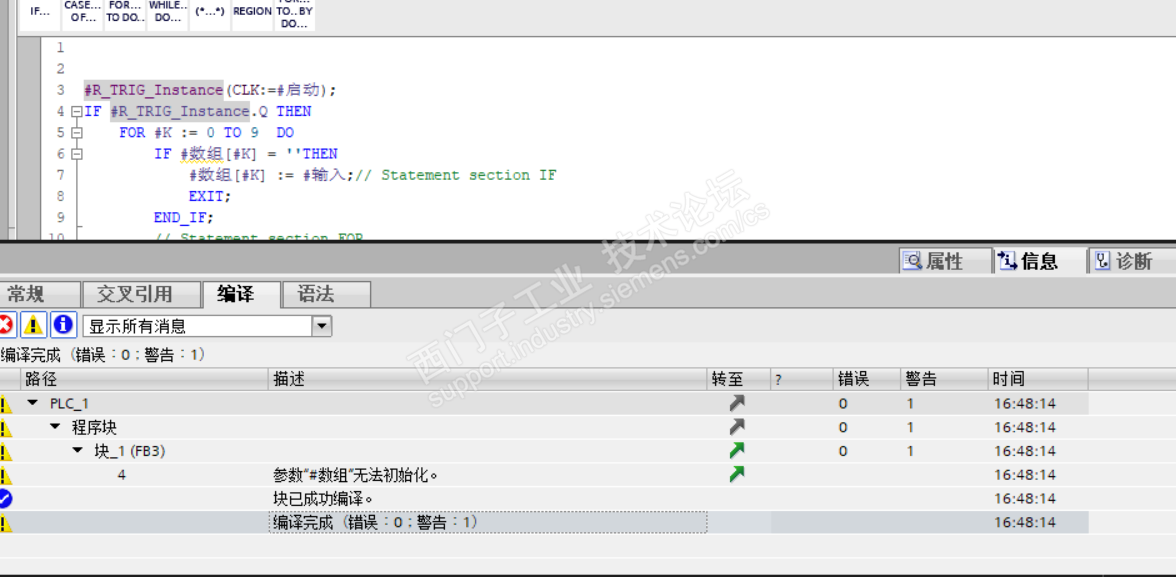Open the 诊断 diagnostics tab
This screenshot has height=577, width=1176.
[1132, 261]
